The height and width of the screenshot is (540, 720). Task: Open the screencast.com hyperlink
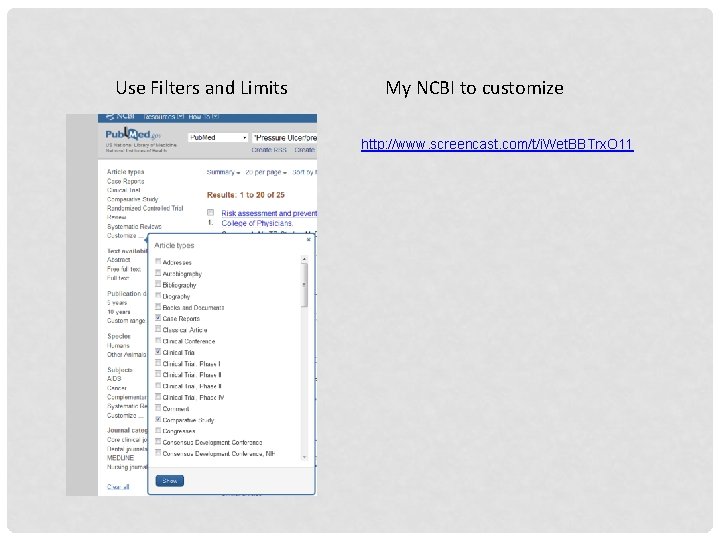[497, 144]
